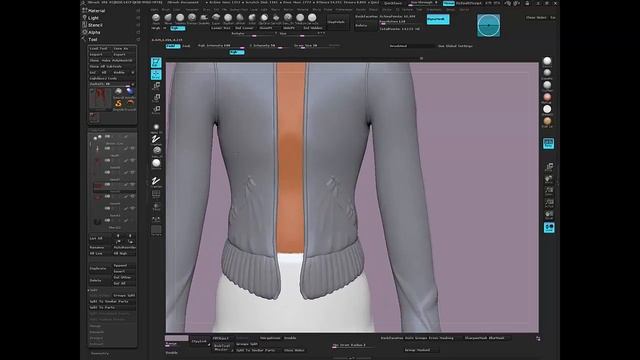Pick the hPolish brush in the brush row
This screenshot has height=360, width=640.
click(240, 18)
